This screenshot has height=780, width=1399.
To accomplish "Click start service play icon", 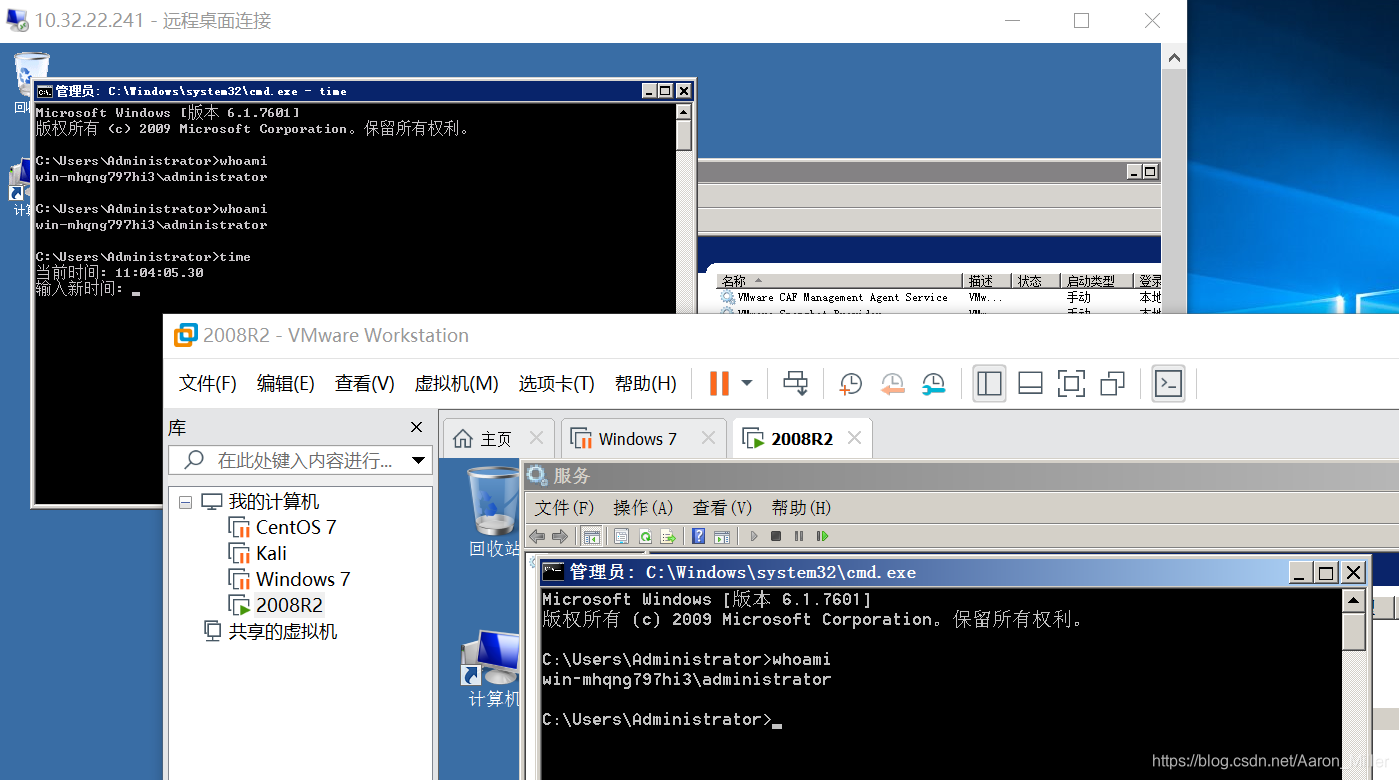I will pos(754,537).
